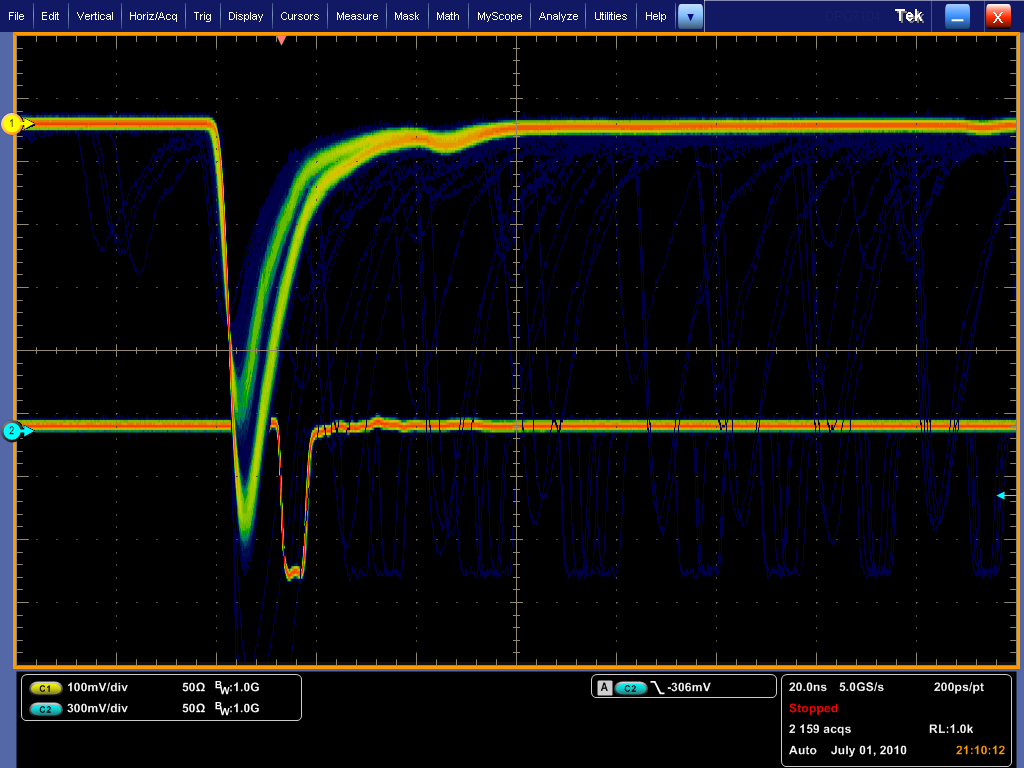The width and height of the screenshot is (1024, 768).
Task: Open the Math menu
Action: click(x=448, y=16)
